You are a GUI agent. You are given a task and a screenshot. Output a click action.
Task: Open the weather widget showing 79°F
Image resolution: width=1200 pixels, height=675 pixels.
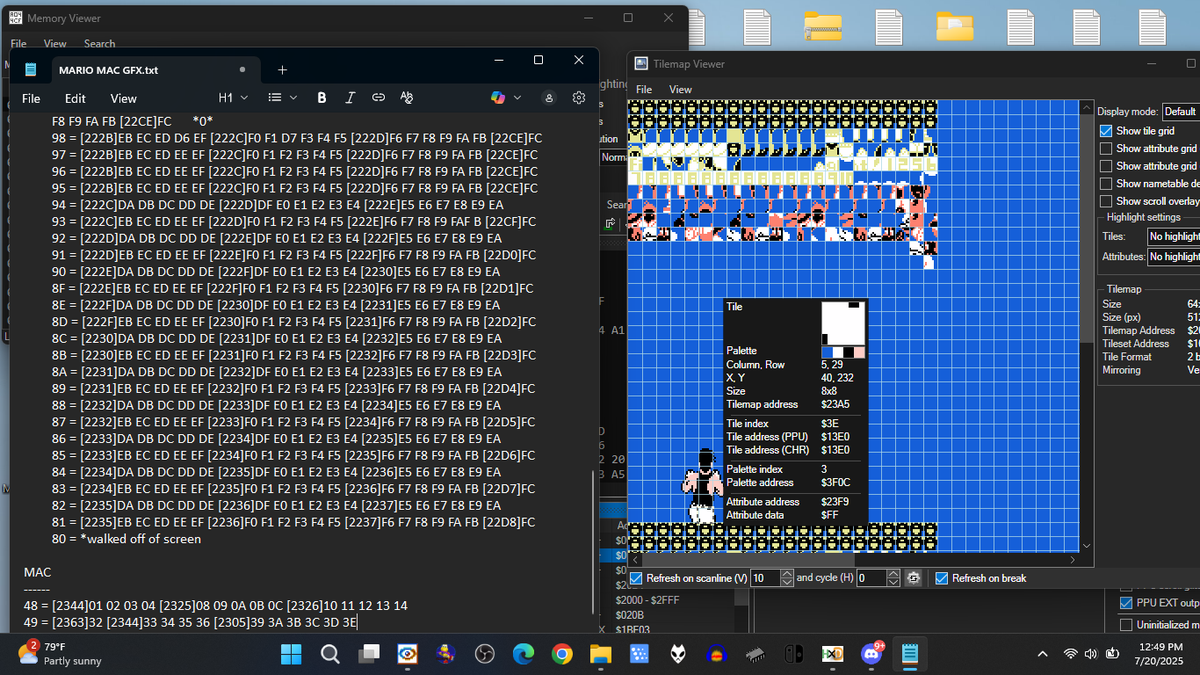pyautogui.click(x=60, y=654)
